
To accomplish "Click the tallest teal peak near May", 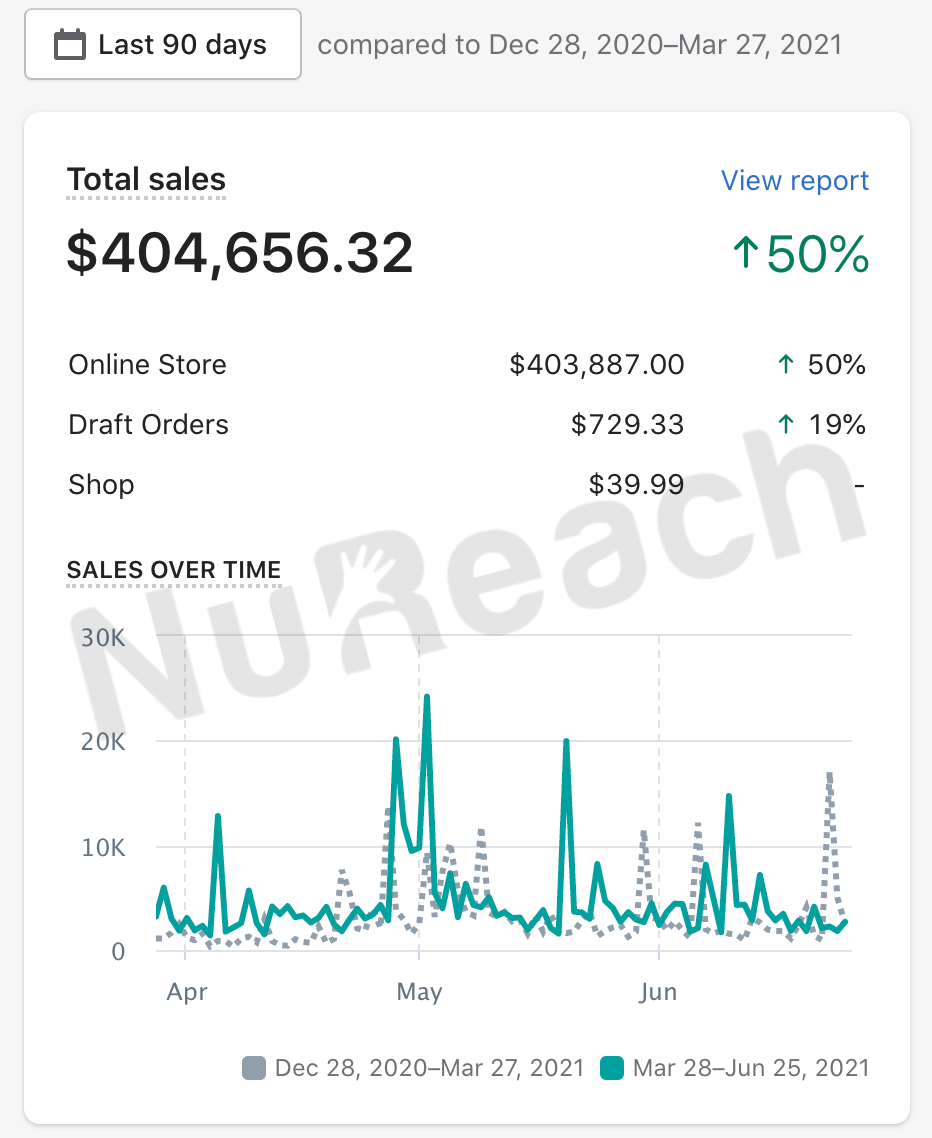I will pyautogui.click(x=427, y=697).
